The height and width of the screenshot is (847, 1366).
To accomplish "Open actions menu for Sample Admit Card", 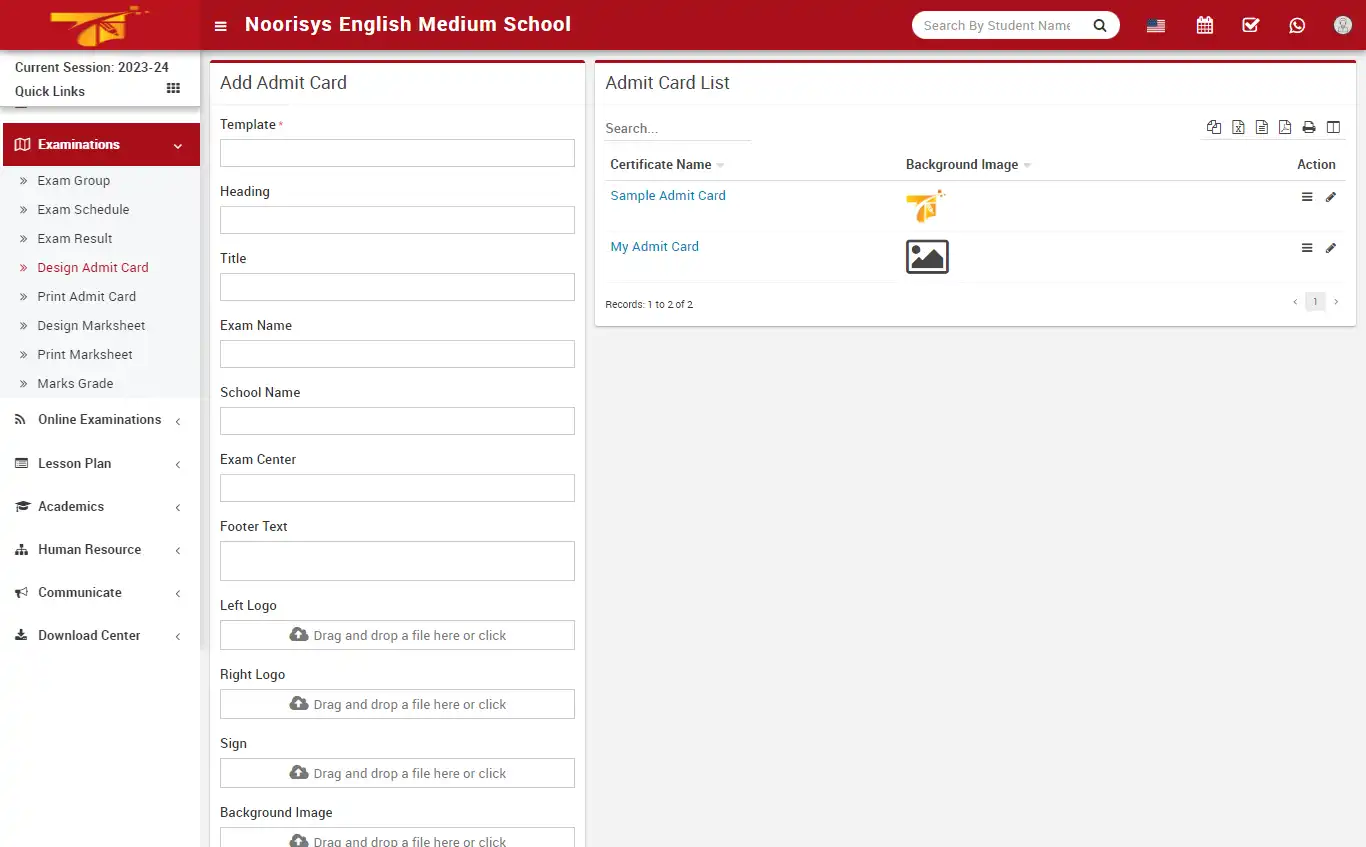I will click(x=1307, y=196).
